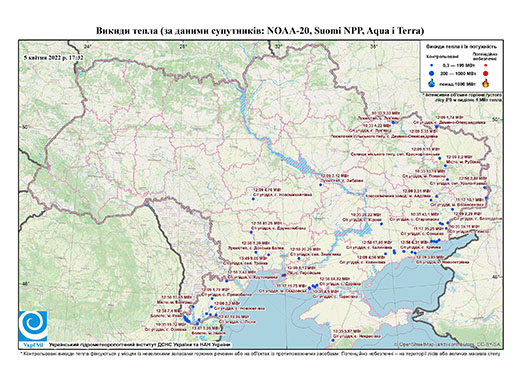Select the blue heat marker in Kirovohrad region
This screenshot has width=520, height=368.
pos(253,199)
